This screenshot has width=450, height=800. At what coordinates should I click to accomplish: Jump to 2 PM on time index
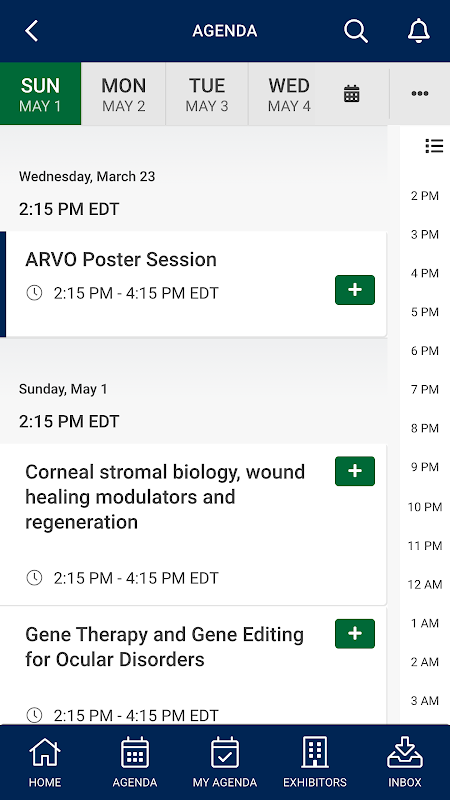[x=424, y=195]
